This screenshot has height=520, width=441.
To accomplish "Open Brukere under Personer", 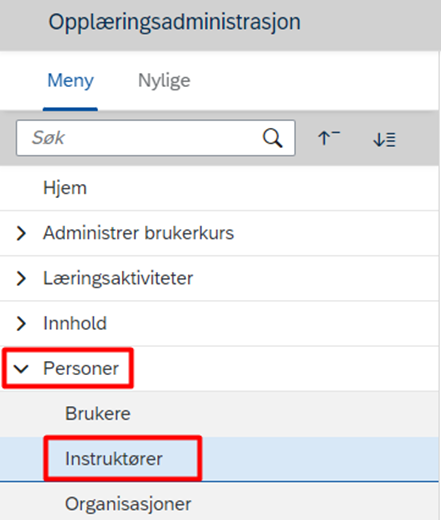I will [219, 414].
